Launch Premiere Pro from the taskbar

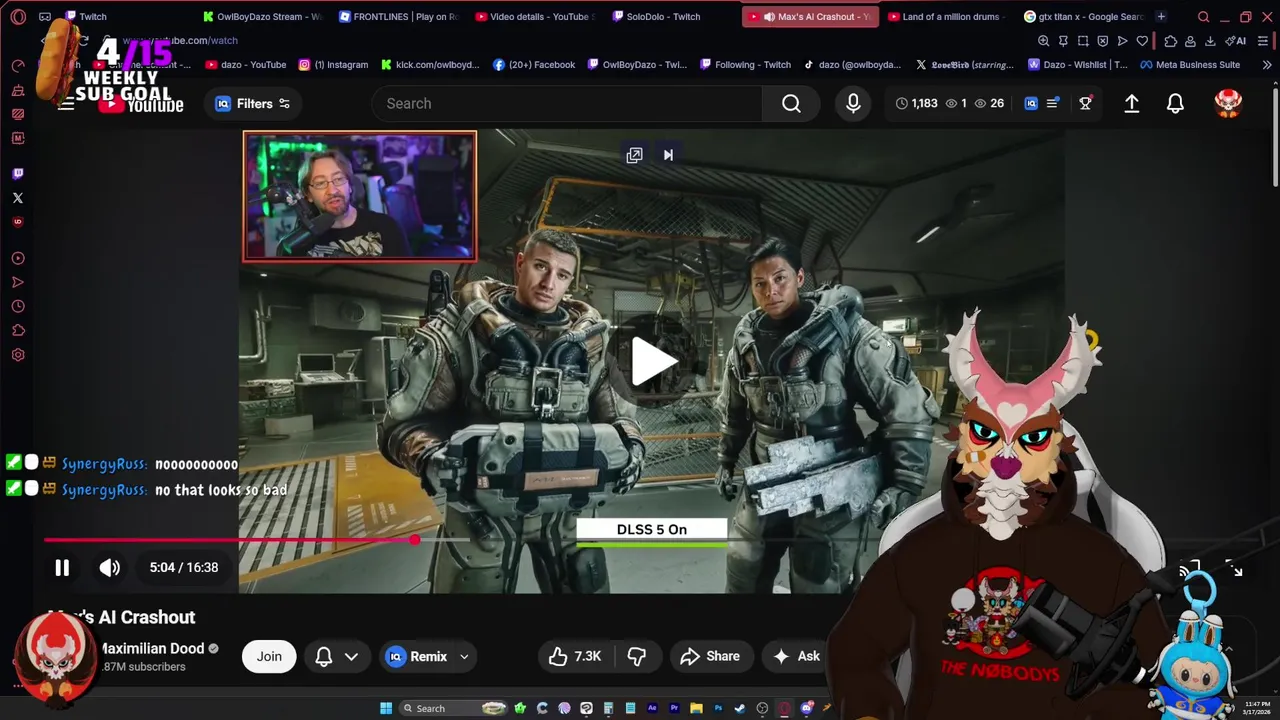[674, 708]
